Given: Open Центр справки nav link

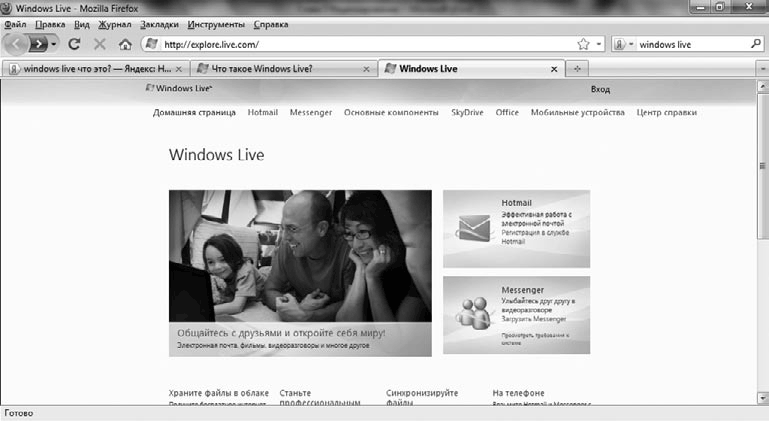Looking at the screenshot, I should (666, 112).
